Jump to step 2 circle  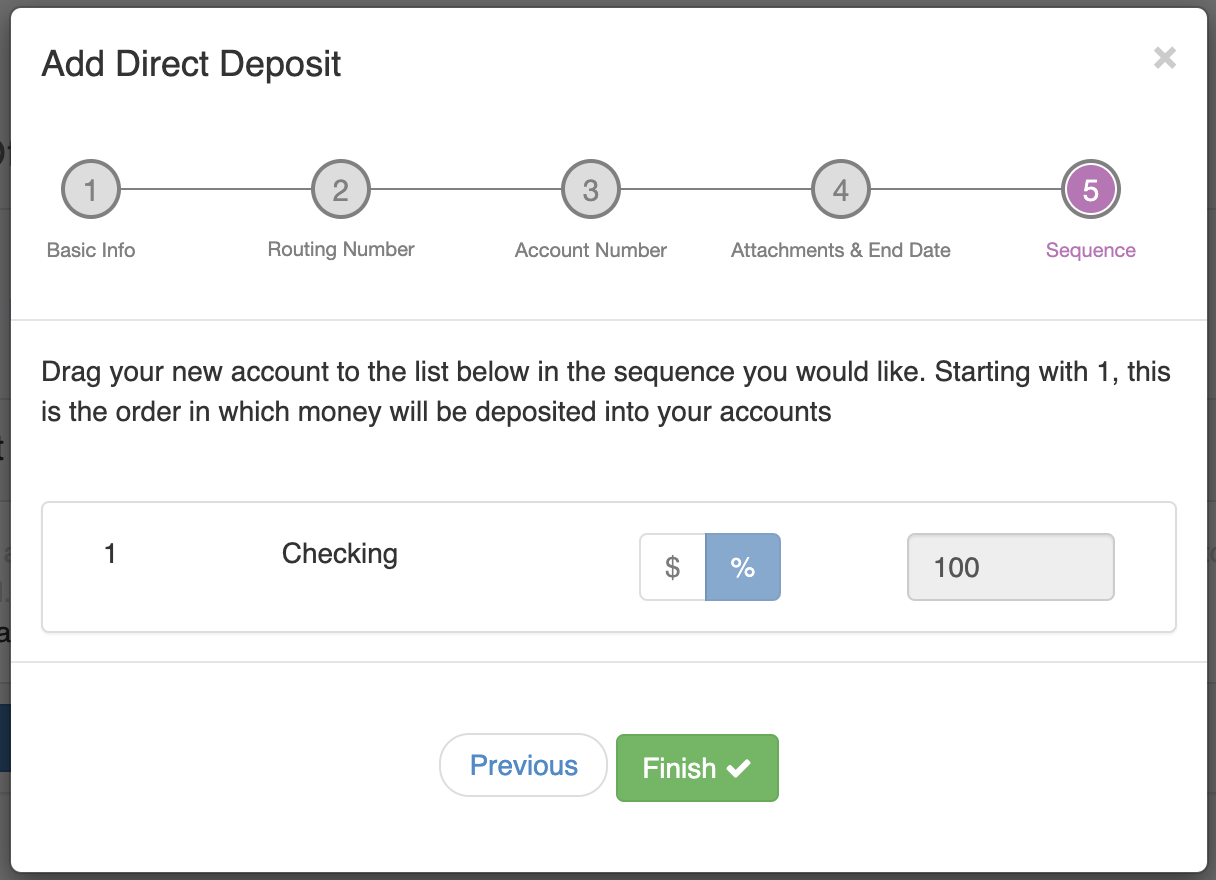(x=341, y=189)
